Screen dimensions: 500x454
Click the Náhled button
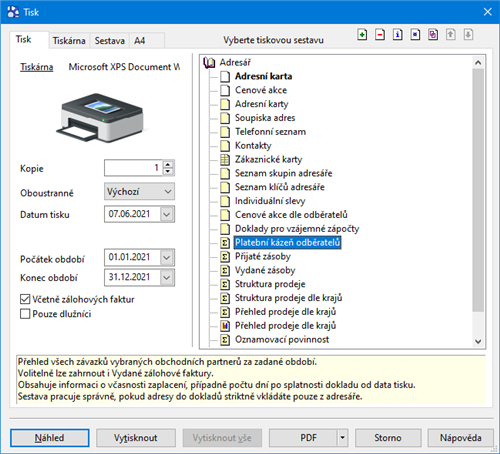point(50,438)
